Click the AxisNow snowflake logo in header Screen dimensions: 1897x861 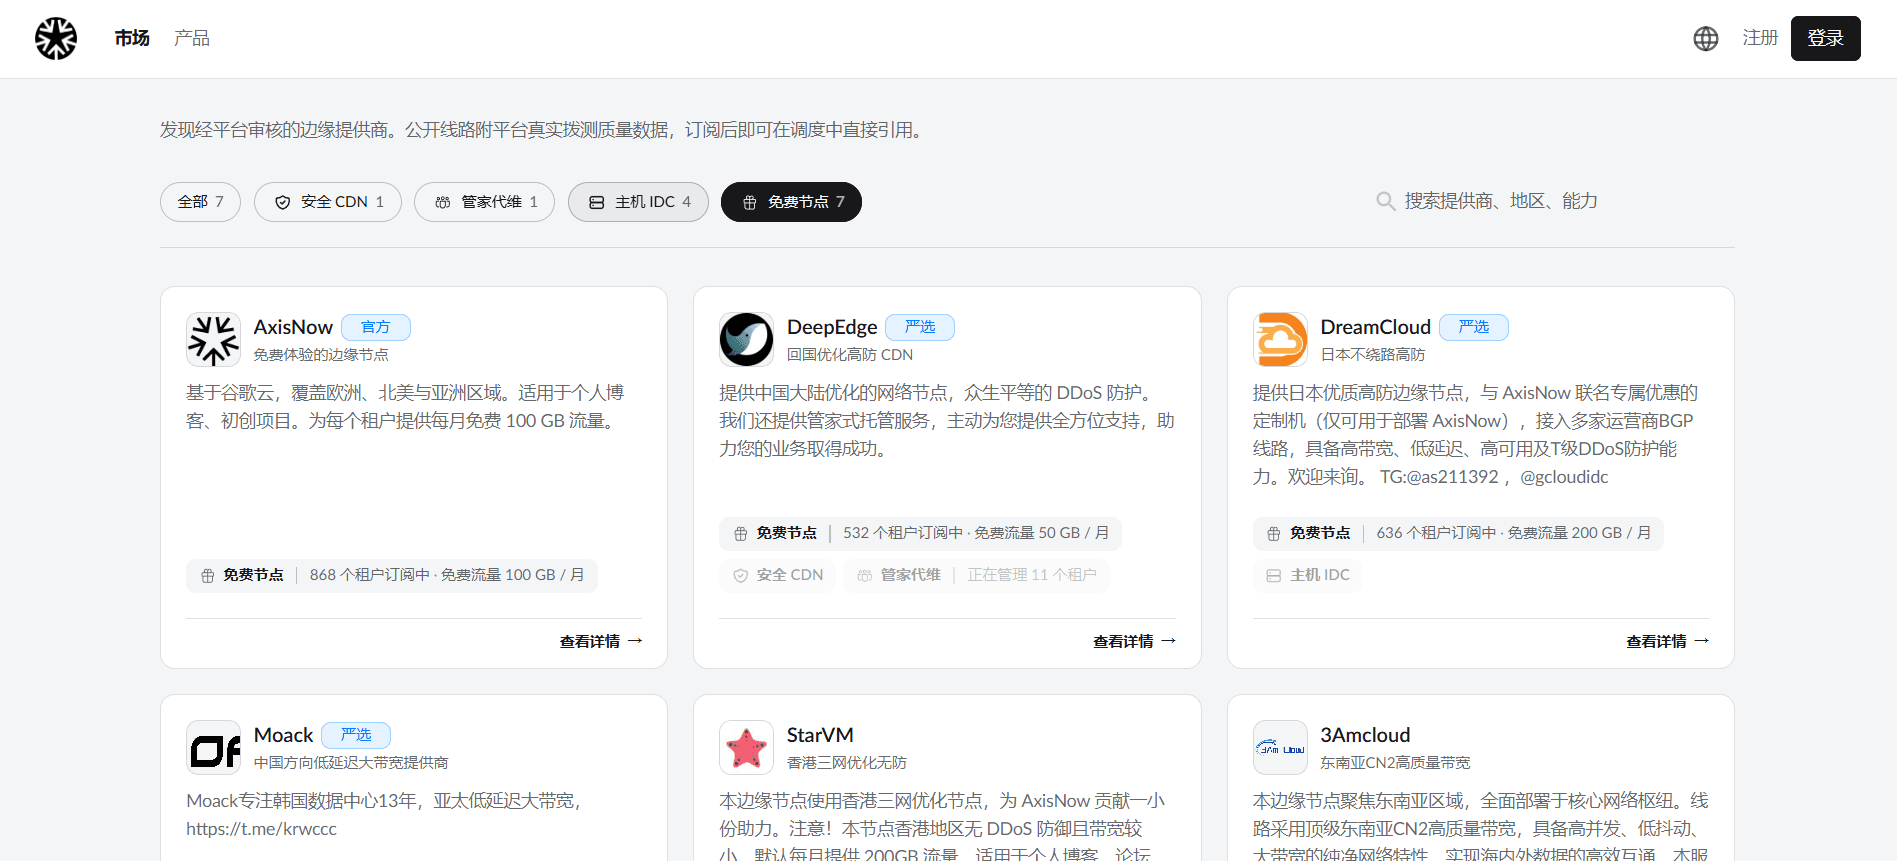56,39
